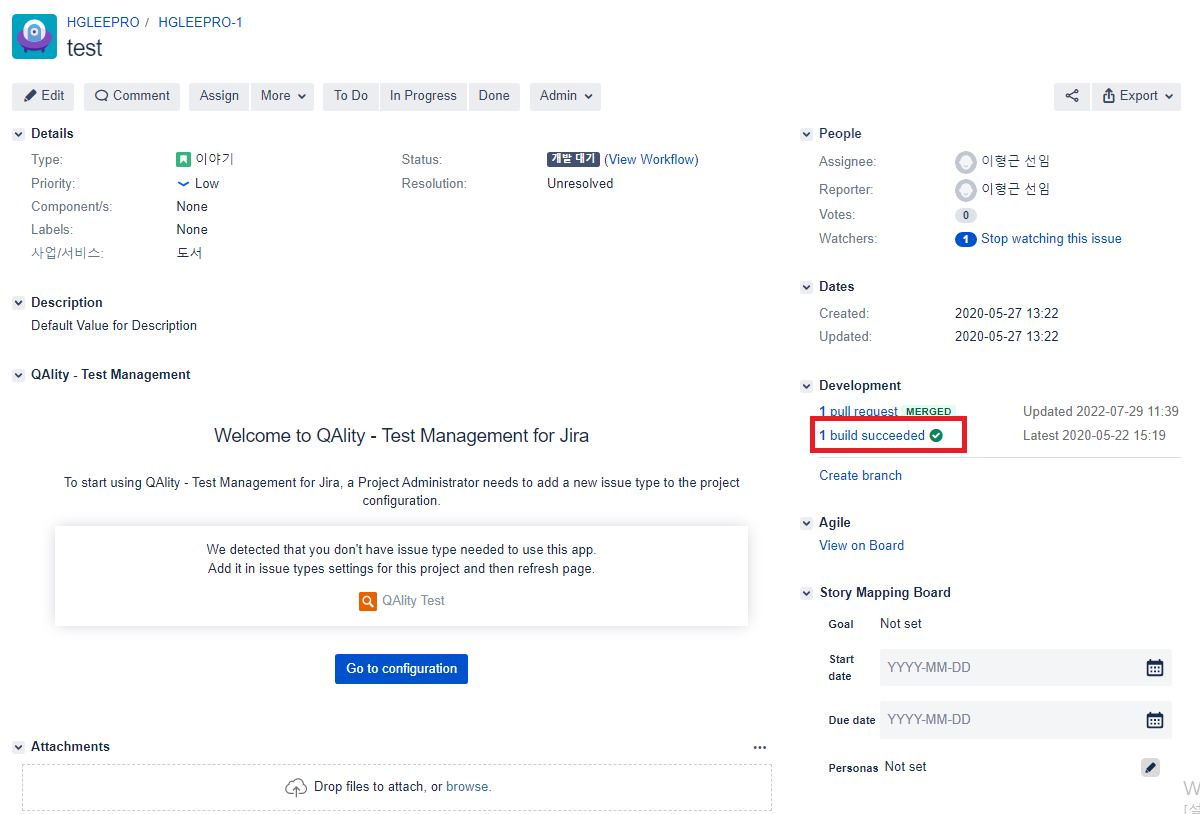1200x814 pixels.
Task: Open the Export dropdown
Action: (1136, 96)
